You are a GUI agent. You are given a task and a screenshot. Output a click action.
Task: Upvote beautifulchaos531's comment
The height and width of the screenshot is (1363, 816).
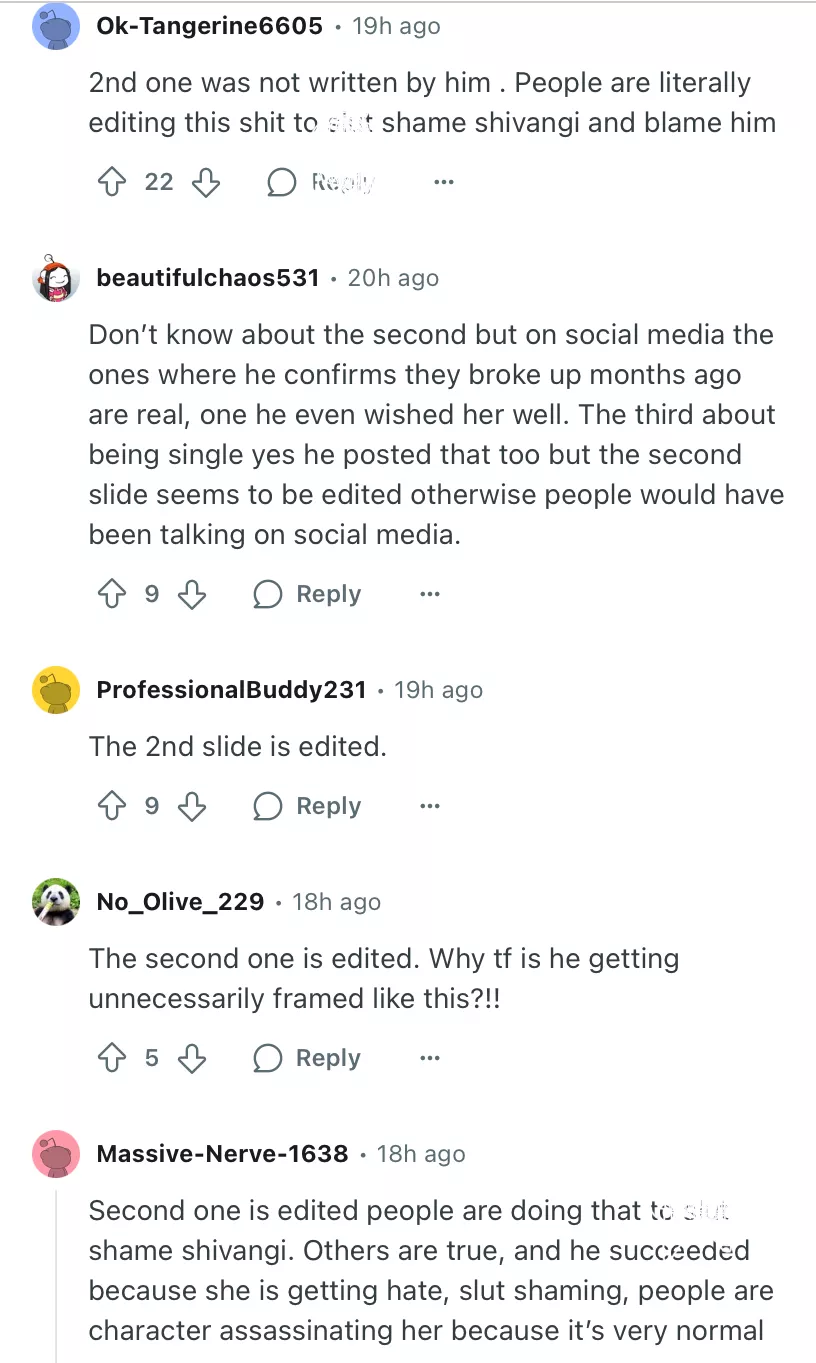pos(110,594)
